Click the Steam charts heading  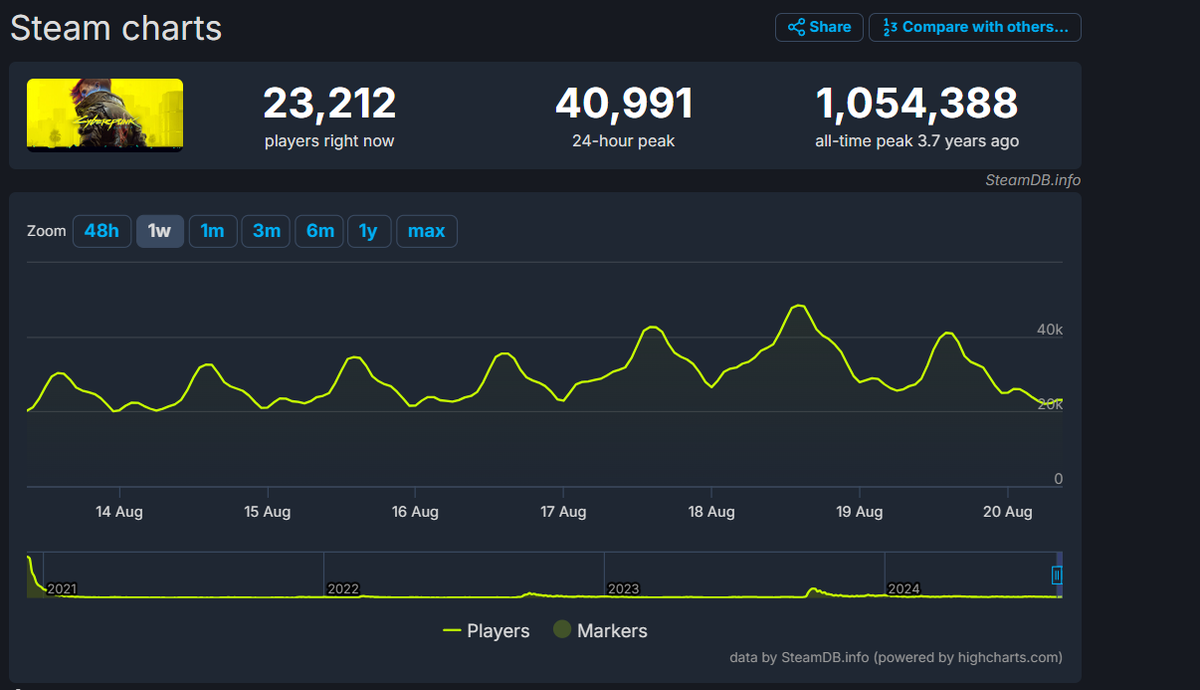coord(116,28)
